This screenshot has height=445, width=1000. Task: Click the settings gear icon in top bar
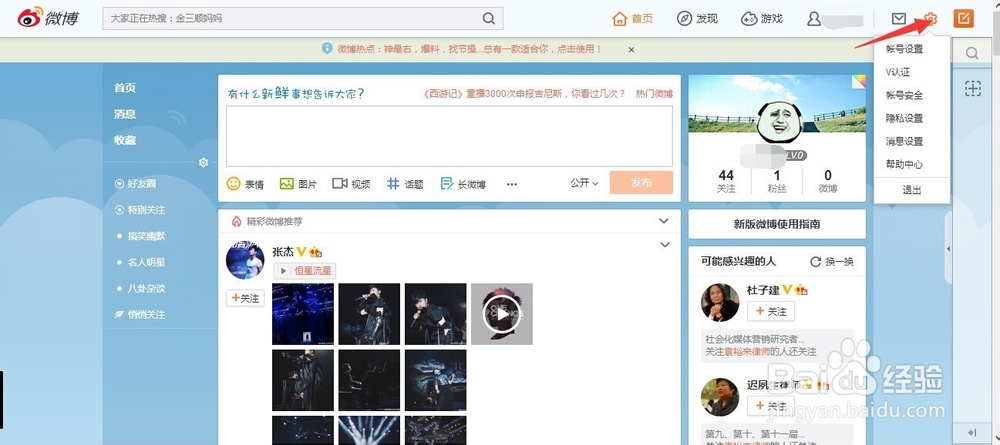click(931, 18)
